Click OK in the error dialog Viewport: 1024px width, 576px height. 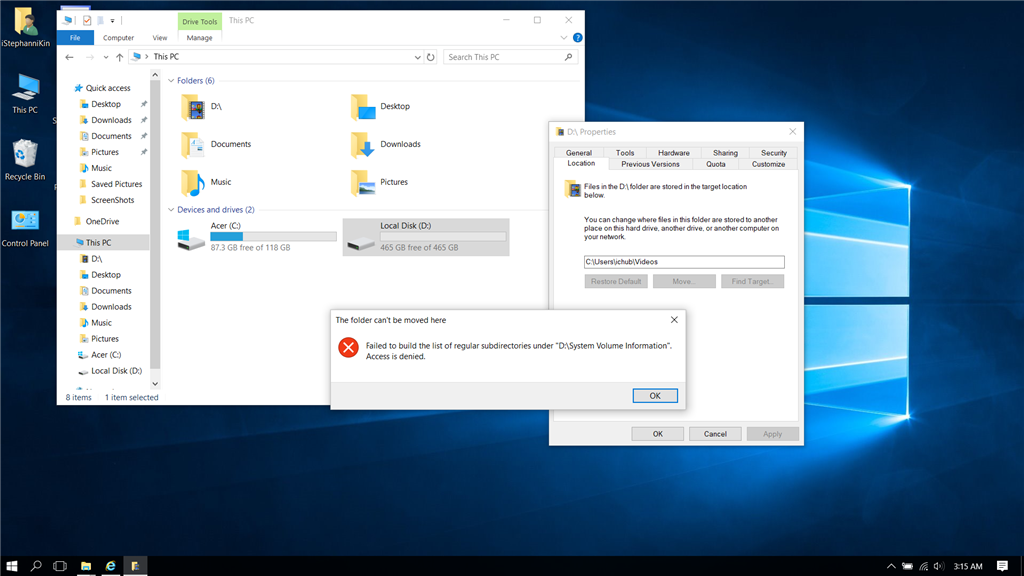655,396
